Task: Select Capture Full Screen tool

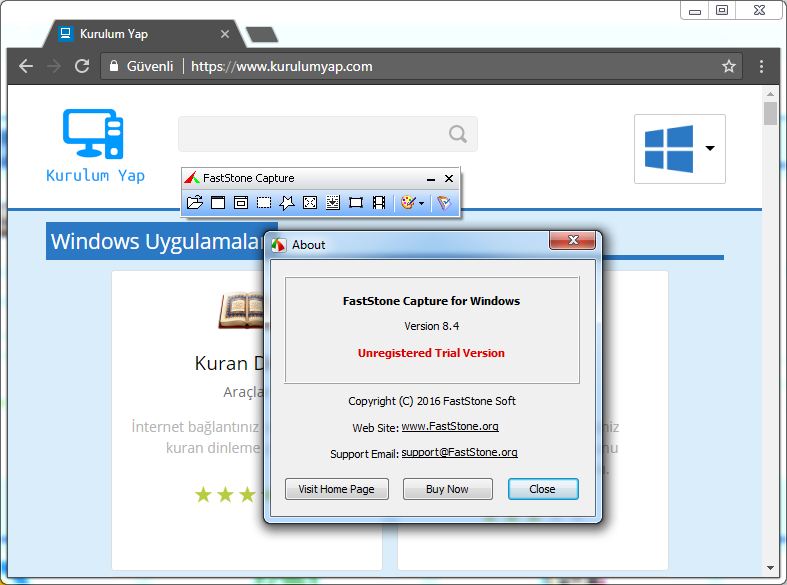Action: pyautogui.click(x=310, y=203)
